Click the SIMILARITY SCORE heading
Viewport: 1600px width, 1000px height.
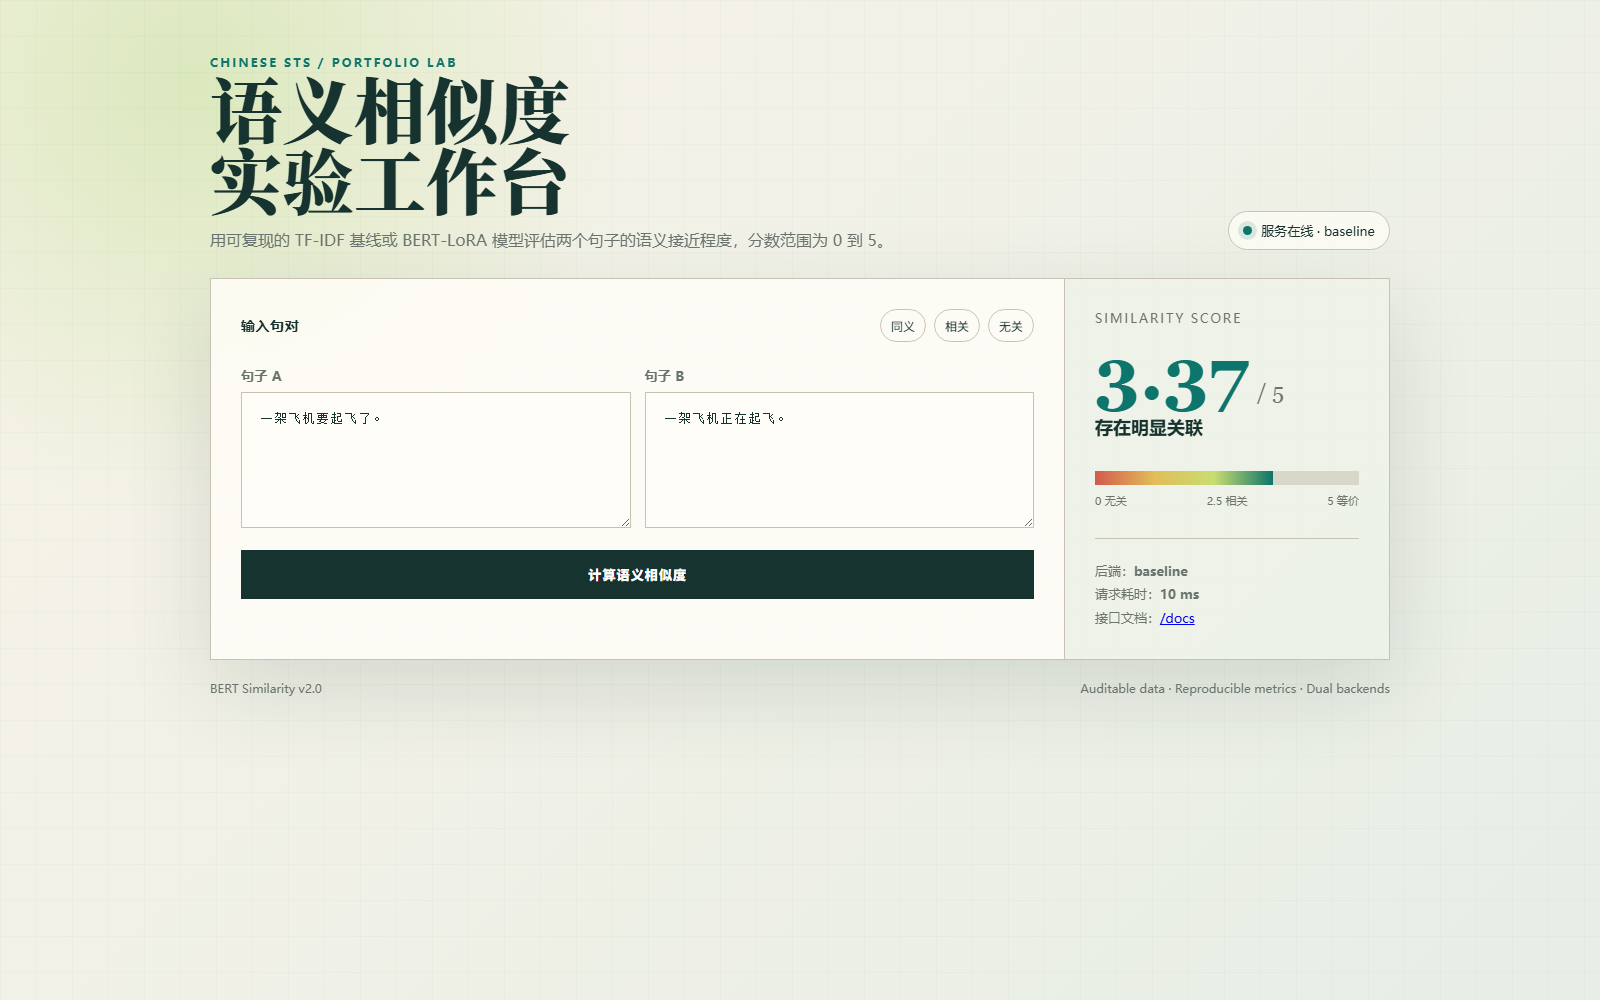(x=1167, y=318)
